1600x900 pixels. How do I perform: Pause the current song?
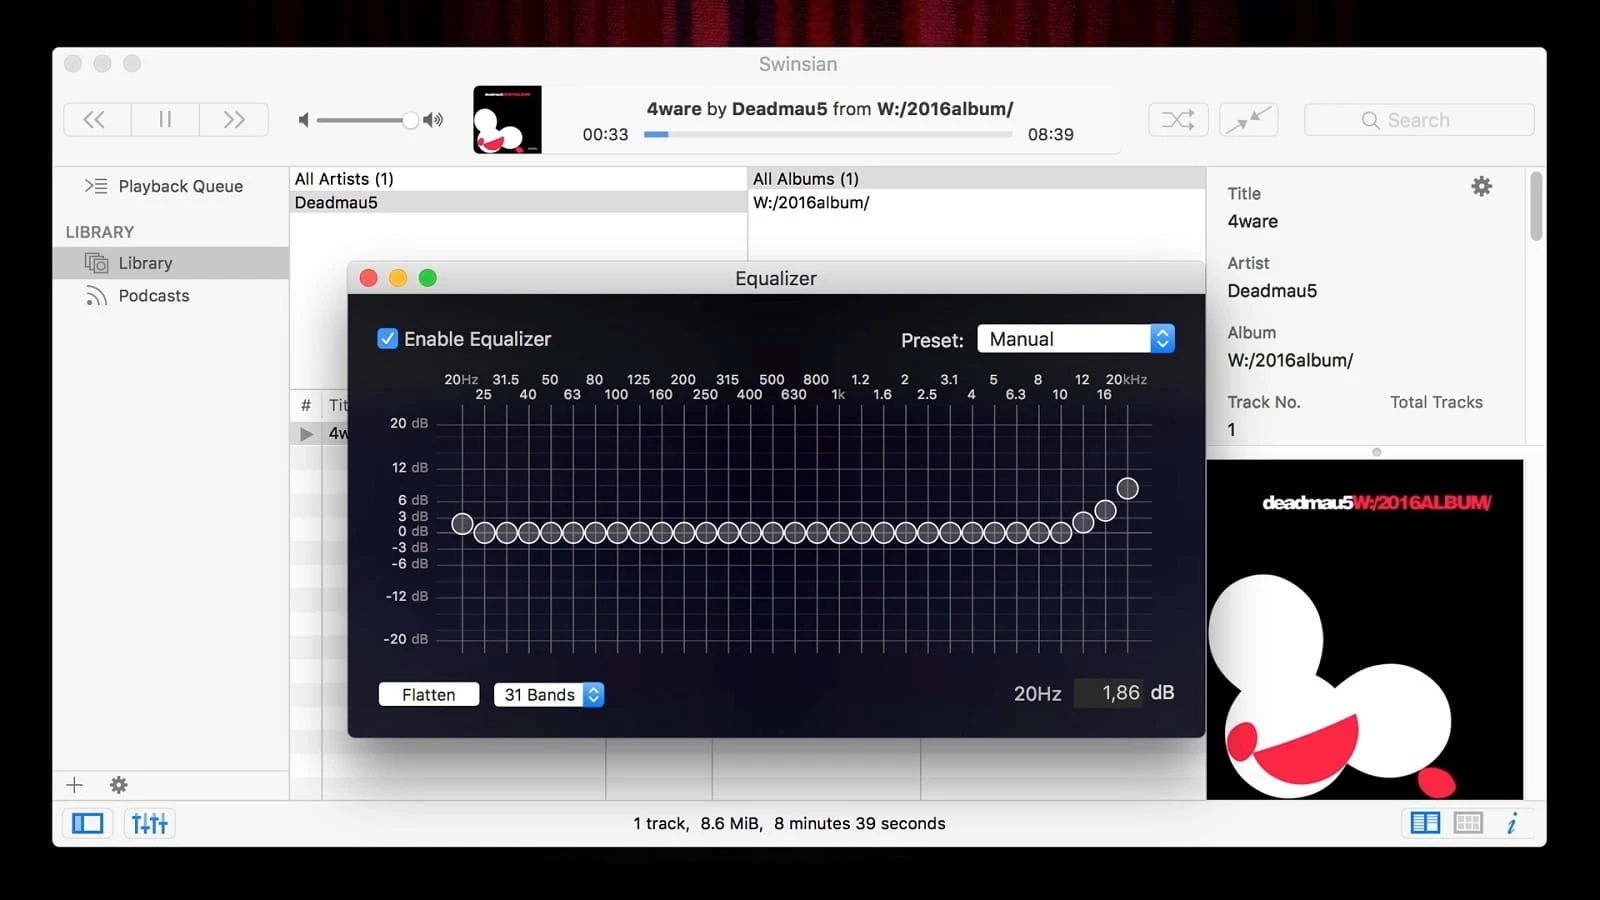(165, 120)
